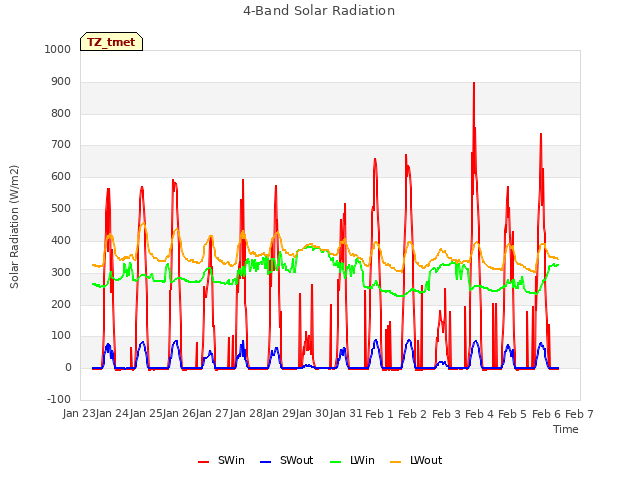Click the 900 W/m2 SWin peak on Feb 4

pyautogui.click(x=474, y=83)
